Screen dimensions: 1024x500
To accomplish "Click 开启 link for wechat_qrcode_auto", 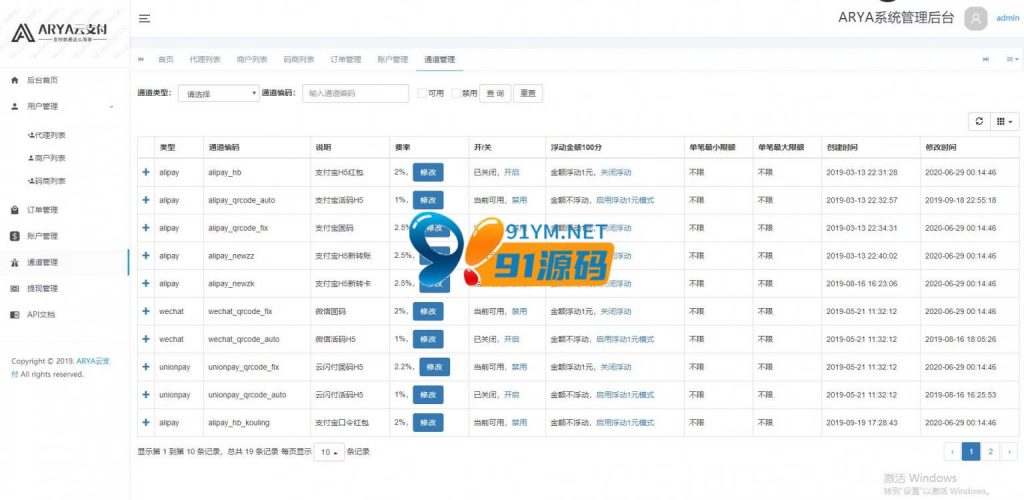I will coord(512,339).
